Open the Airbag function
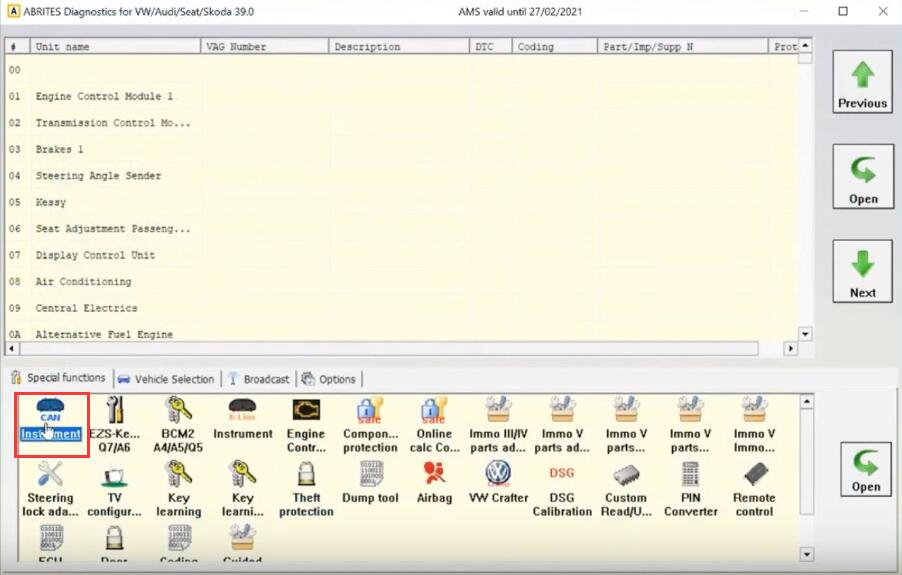The height and width of the screenshot is (575, 902). click(434, 483)
